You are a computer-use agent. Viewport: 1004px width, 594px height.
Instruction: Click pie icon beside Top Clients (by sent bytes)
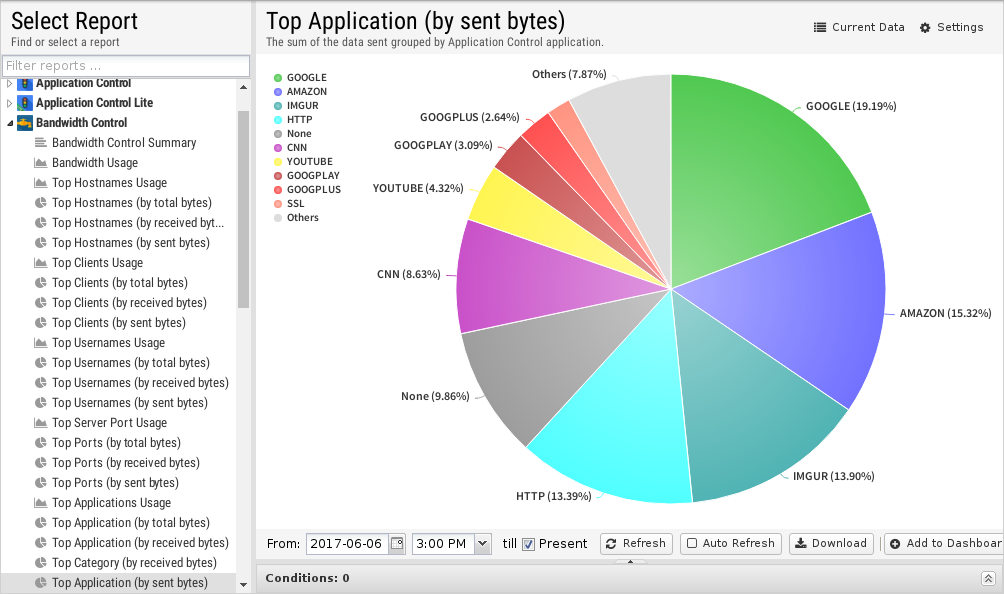pos(40,323)
